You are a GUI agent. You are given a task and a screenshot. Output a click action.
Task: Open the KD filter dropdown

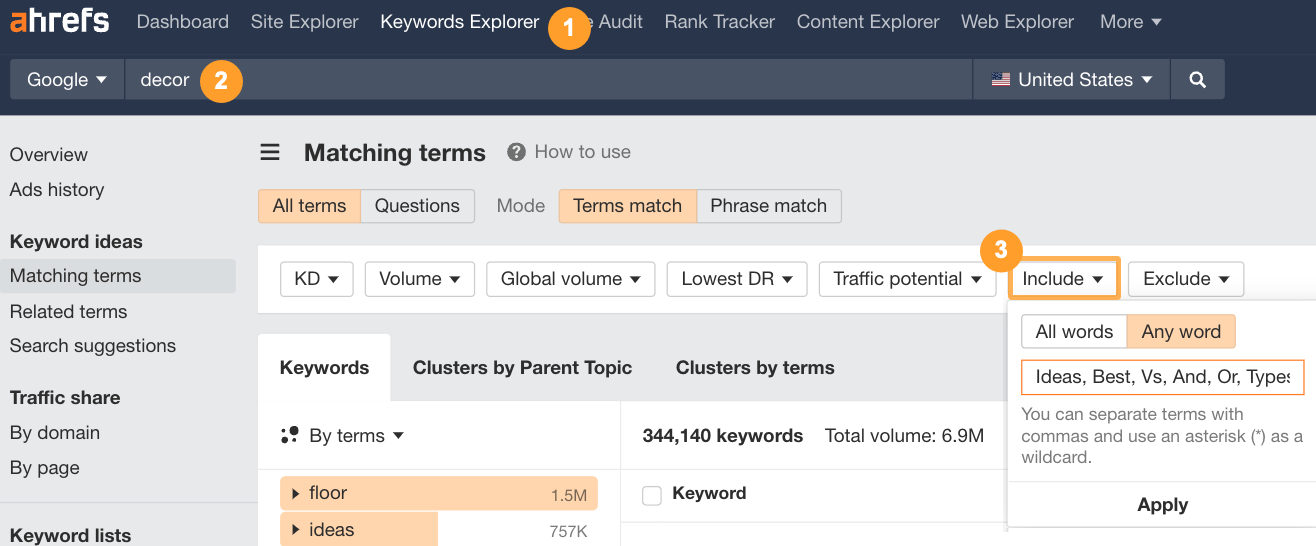(317, 279)
